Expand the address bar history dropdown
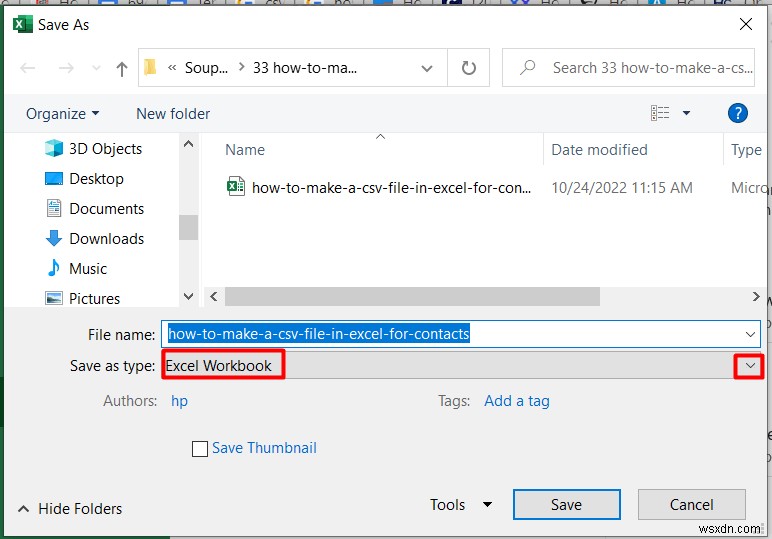772x539 pixels. pos(427,68)
